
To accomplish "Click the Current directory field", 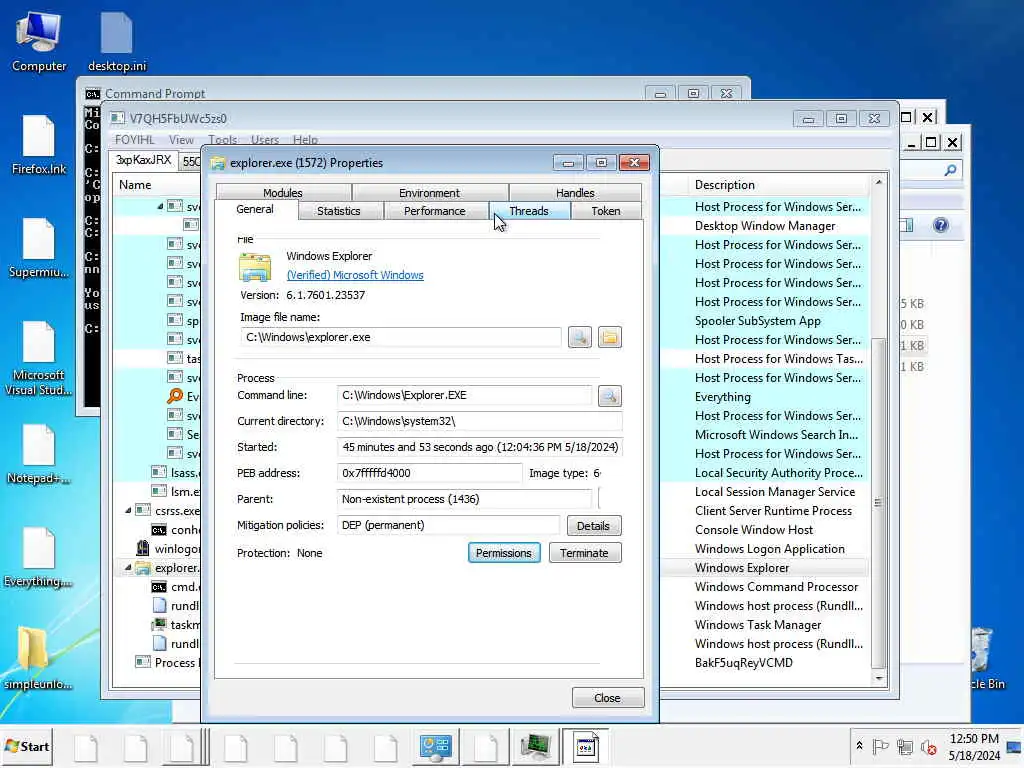I will [x=479, y=421].
